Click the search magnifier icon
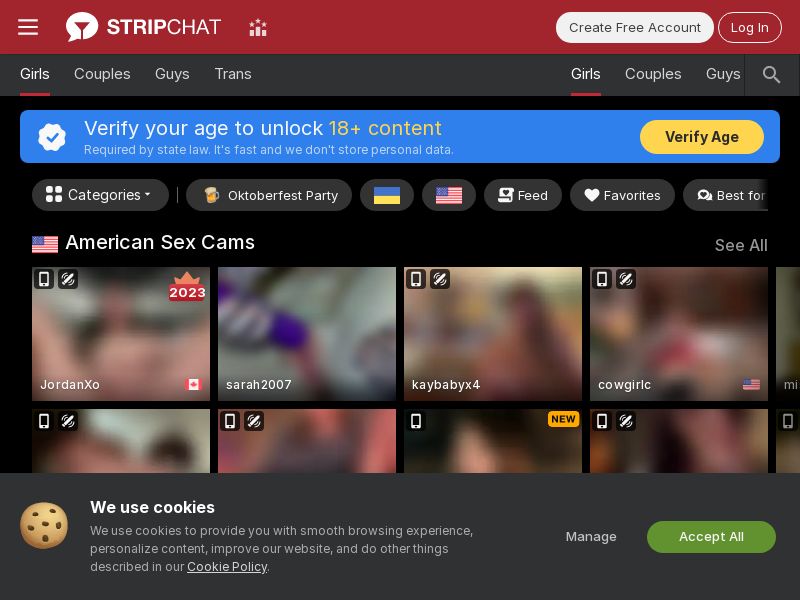The height and width of the screenshot is (600, 800). (771, 74)
